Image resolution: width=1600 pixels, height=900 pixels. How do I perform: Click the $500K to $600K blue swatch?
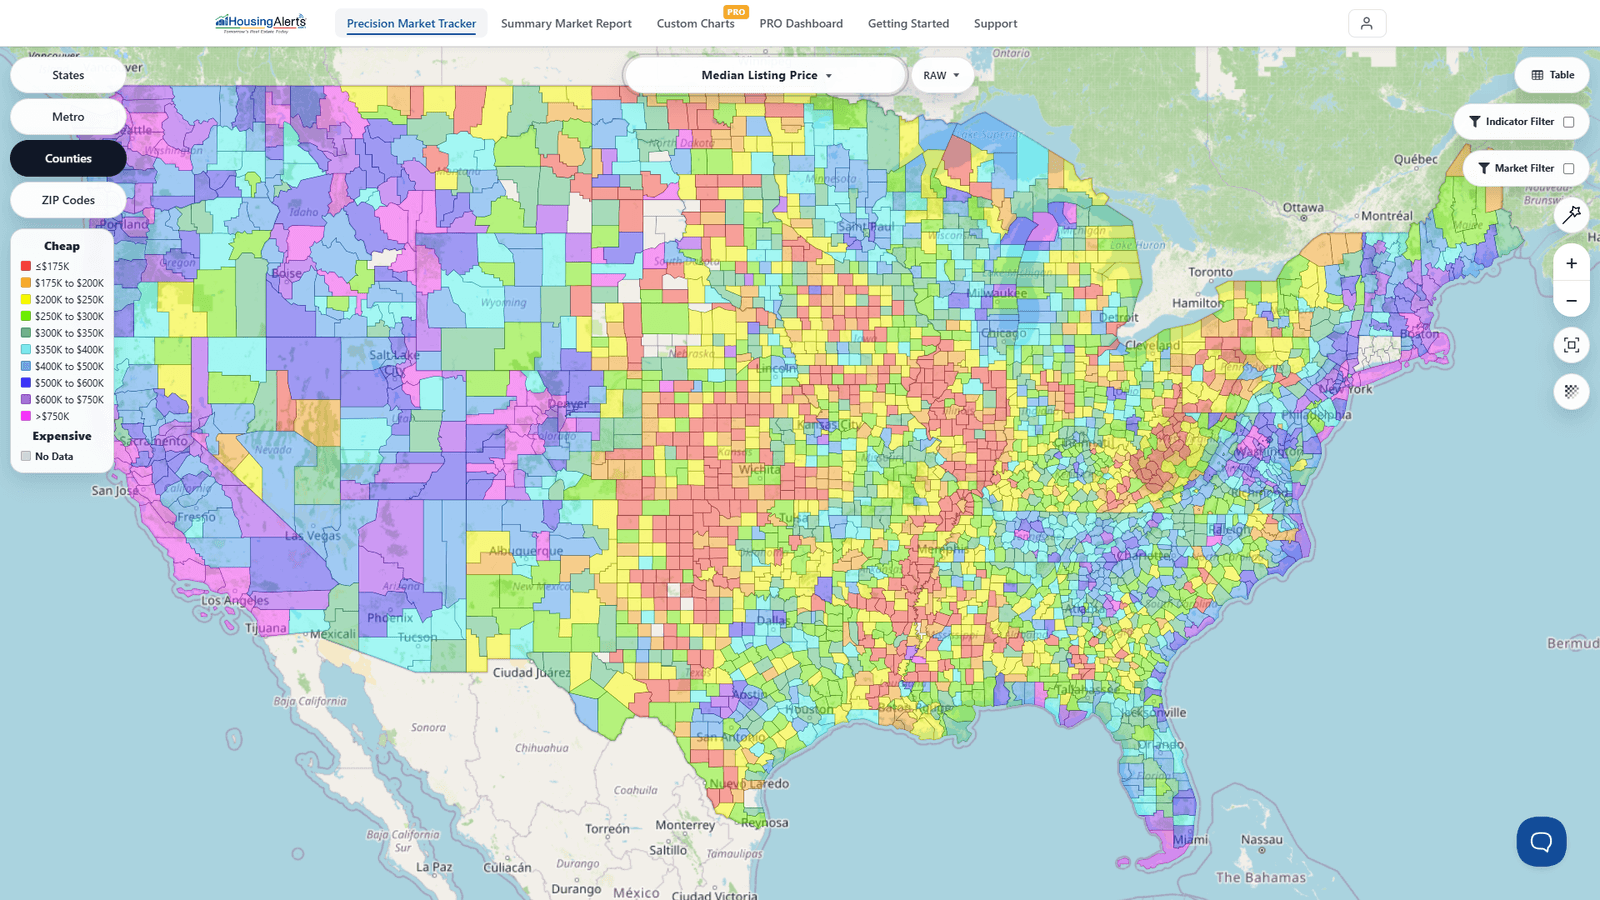pyautogui.click(x=26, y=383)
